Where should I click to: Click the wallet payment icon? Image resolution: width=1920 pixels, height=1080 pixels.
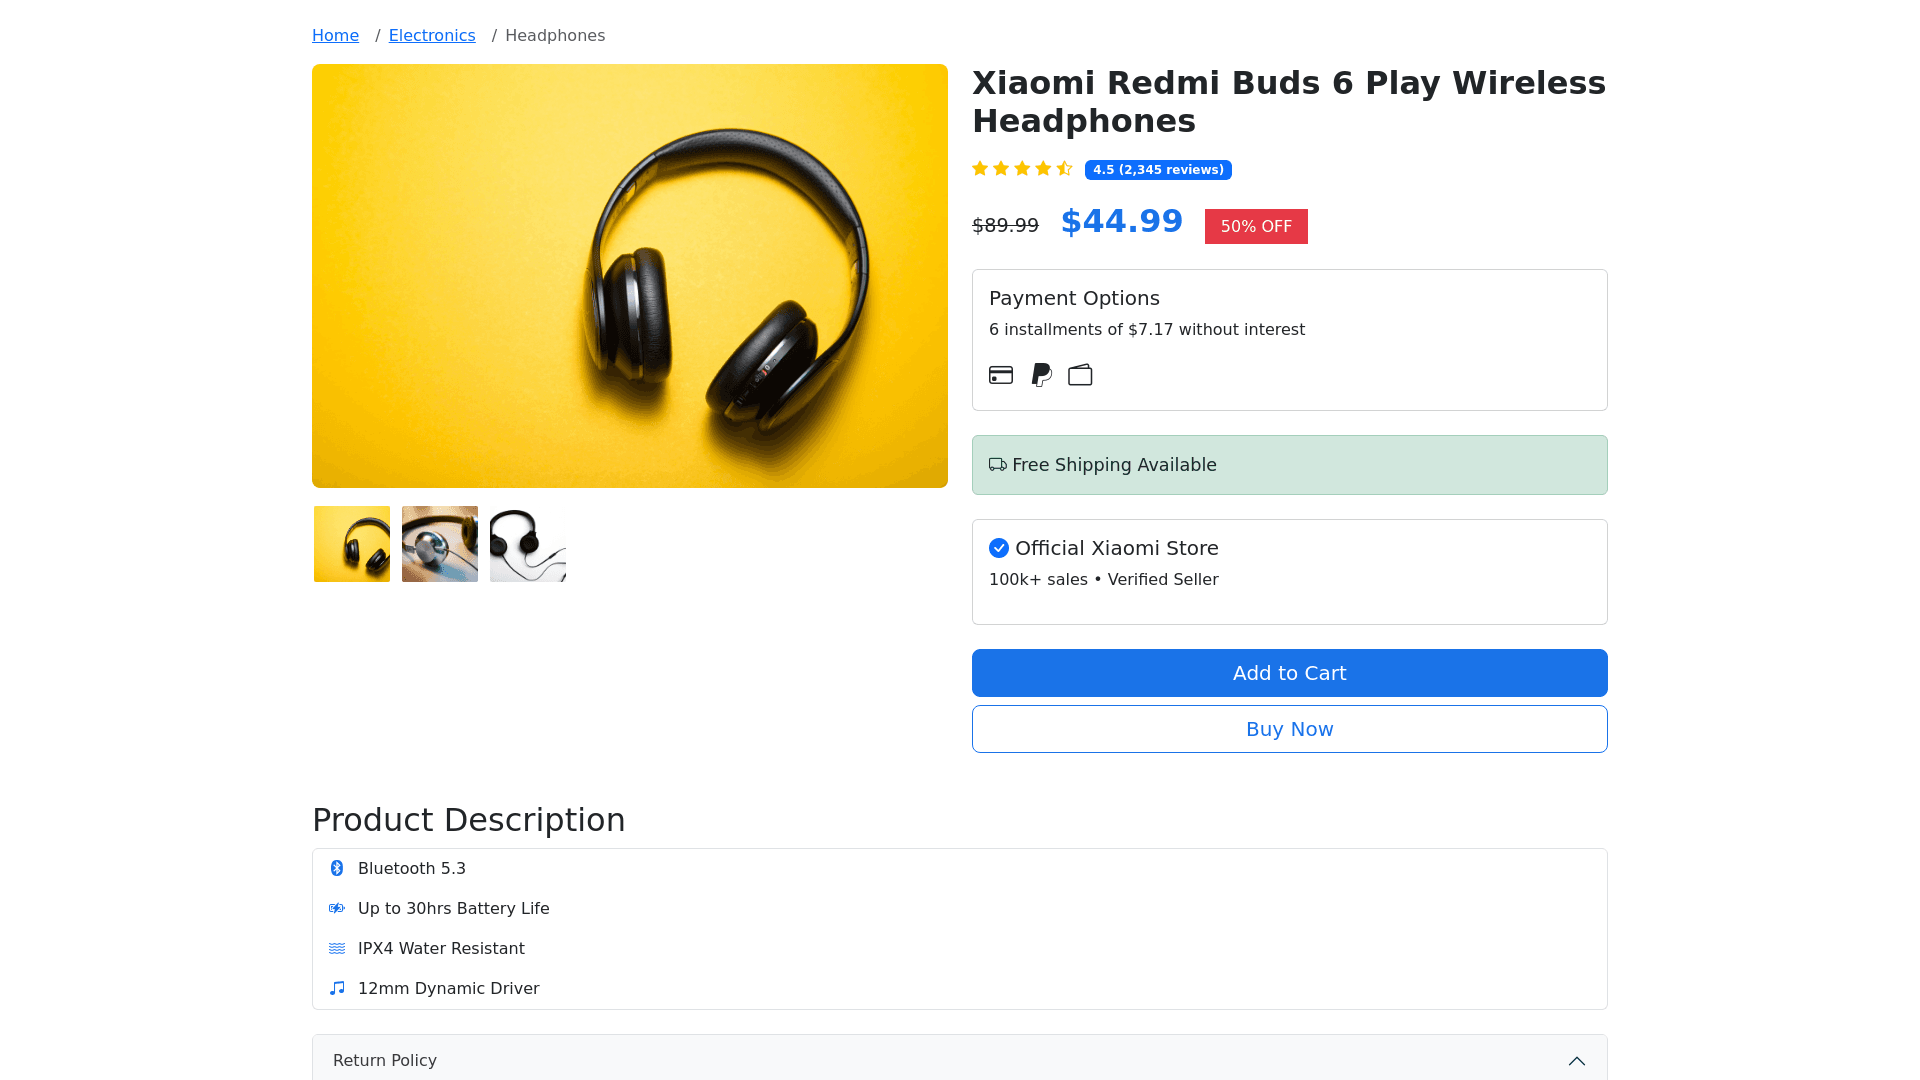(x=1080, y=375)
